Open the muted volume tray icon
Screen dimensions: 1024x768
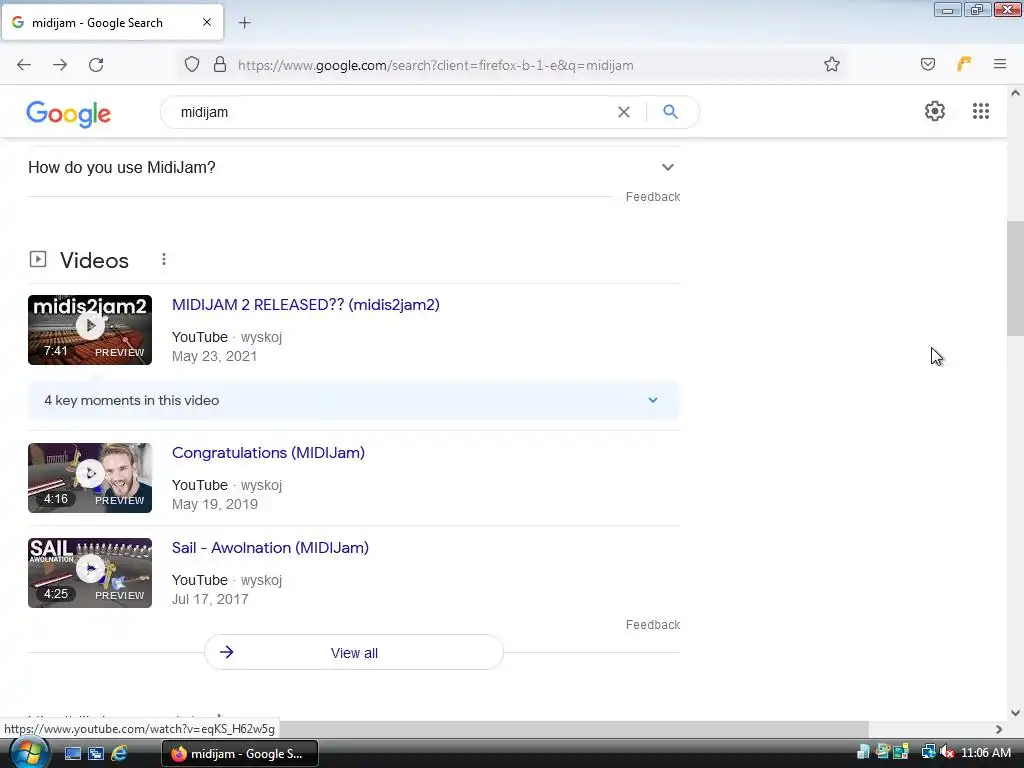coord(946,753)
